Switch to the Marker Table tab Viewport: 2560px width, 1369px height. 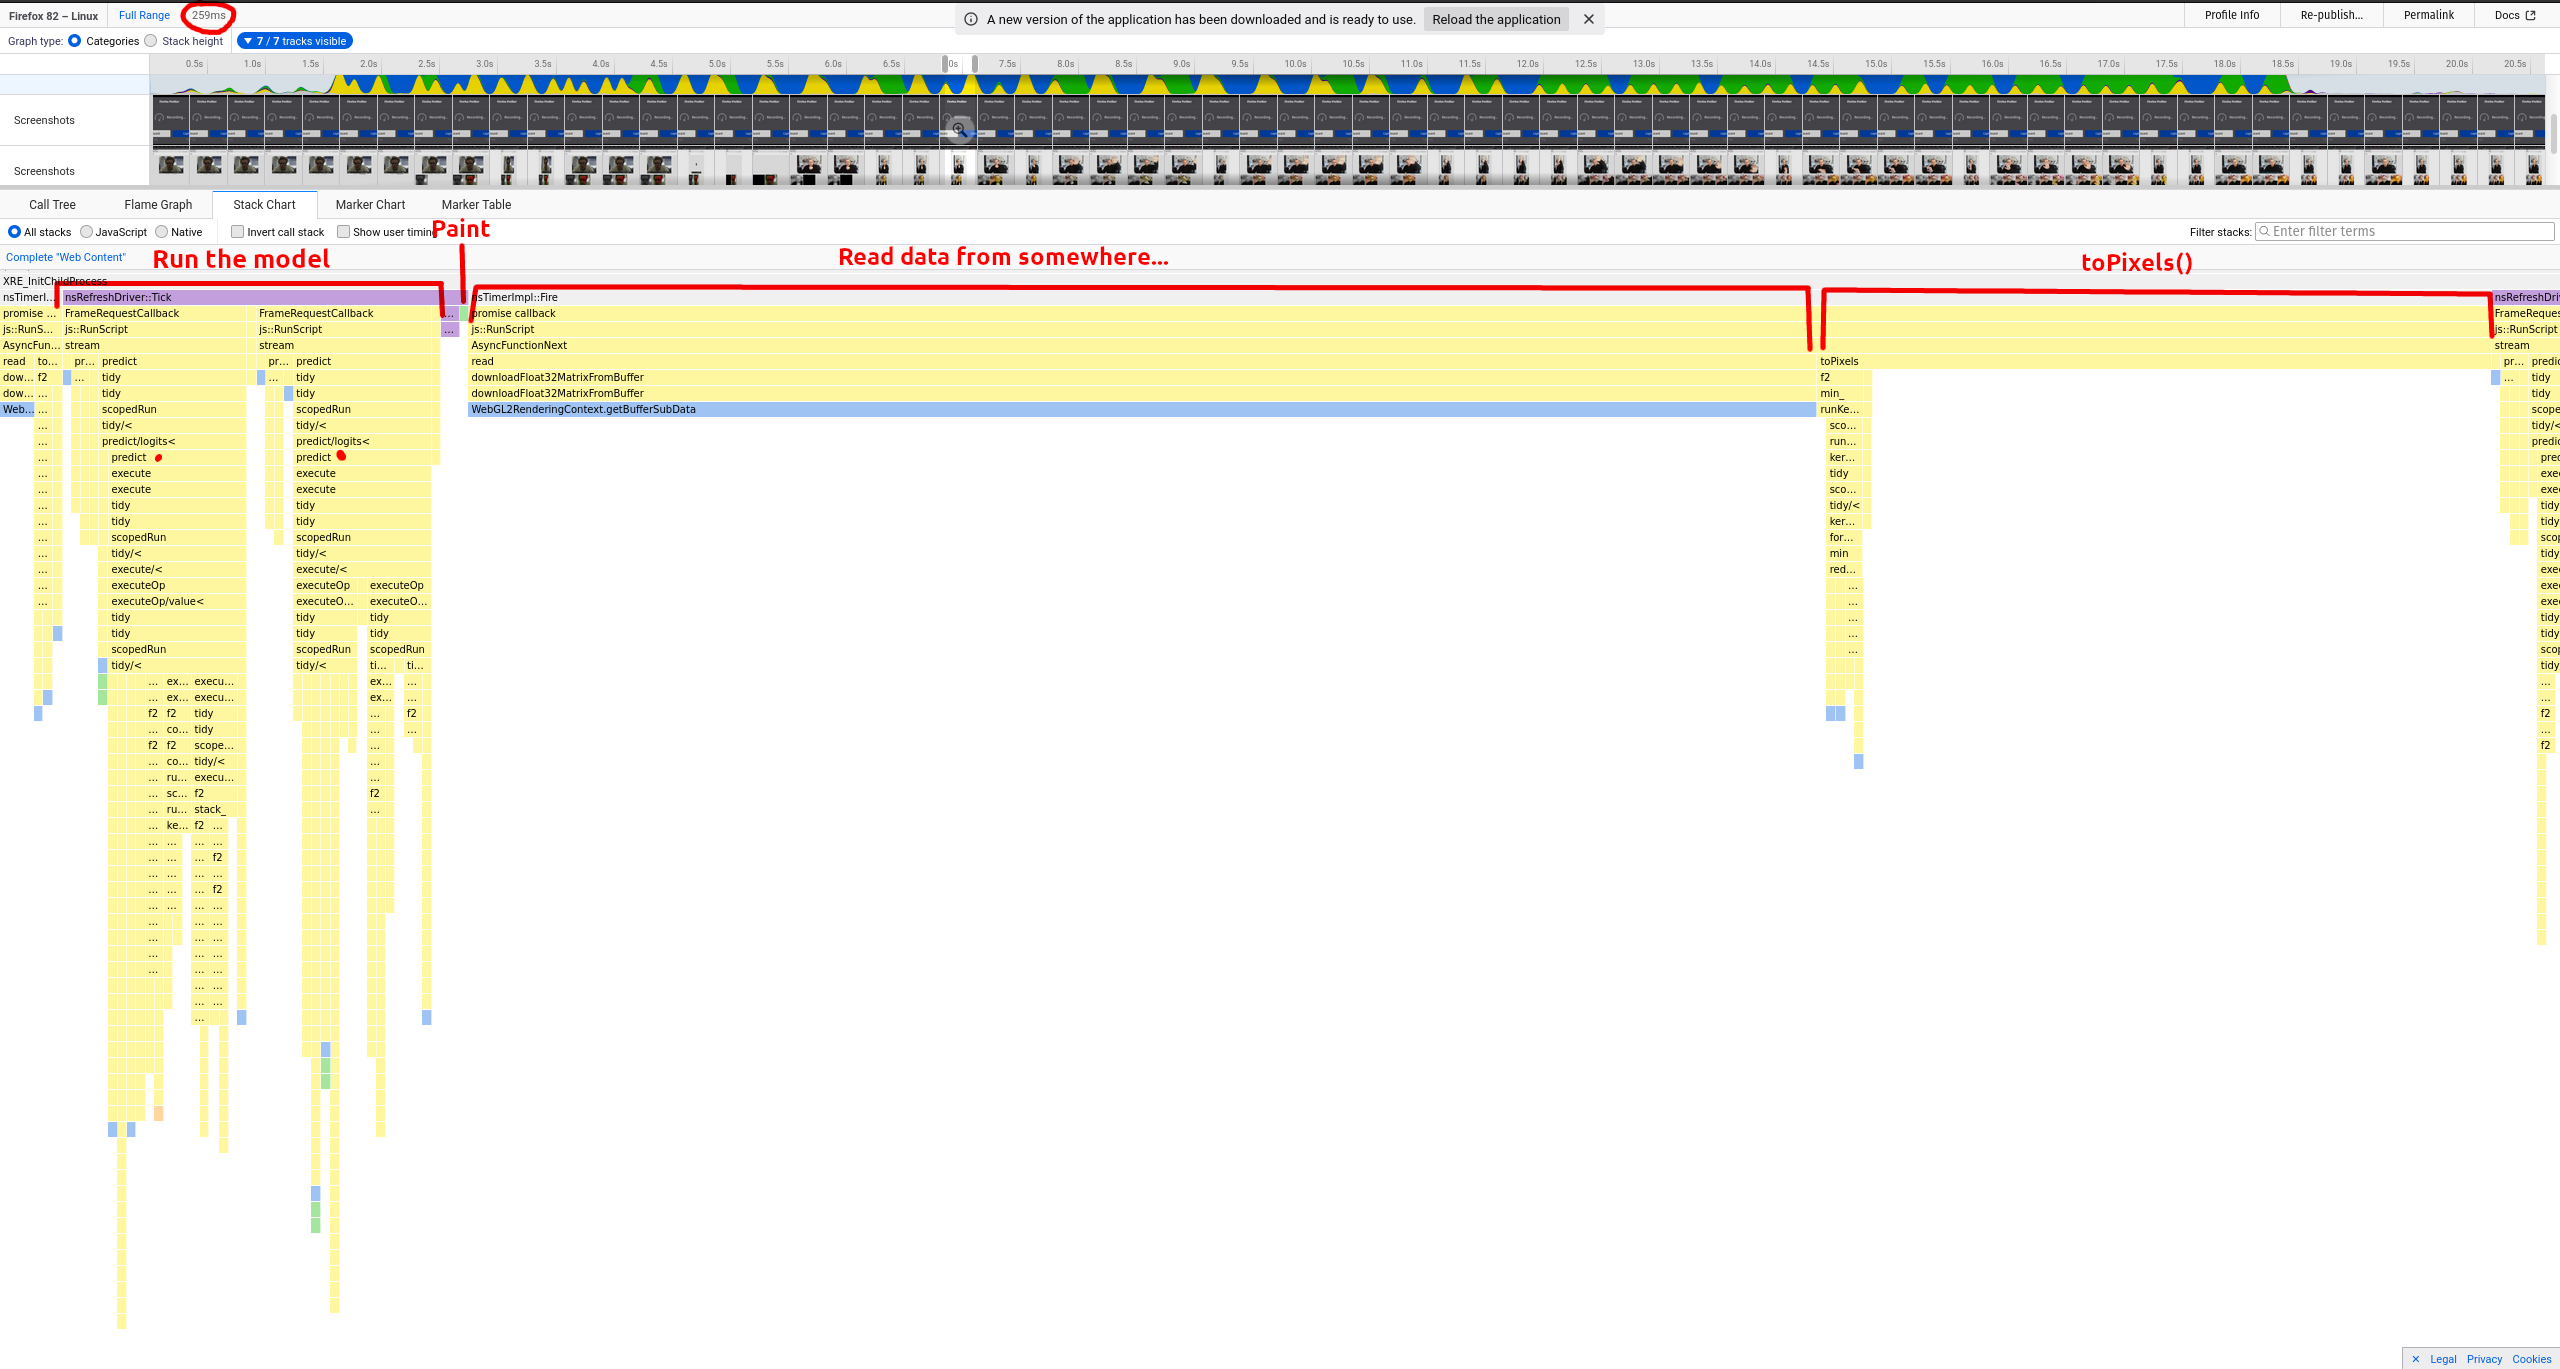point(476,205)
